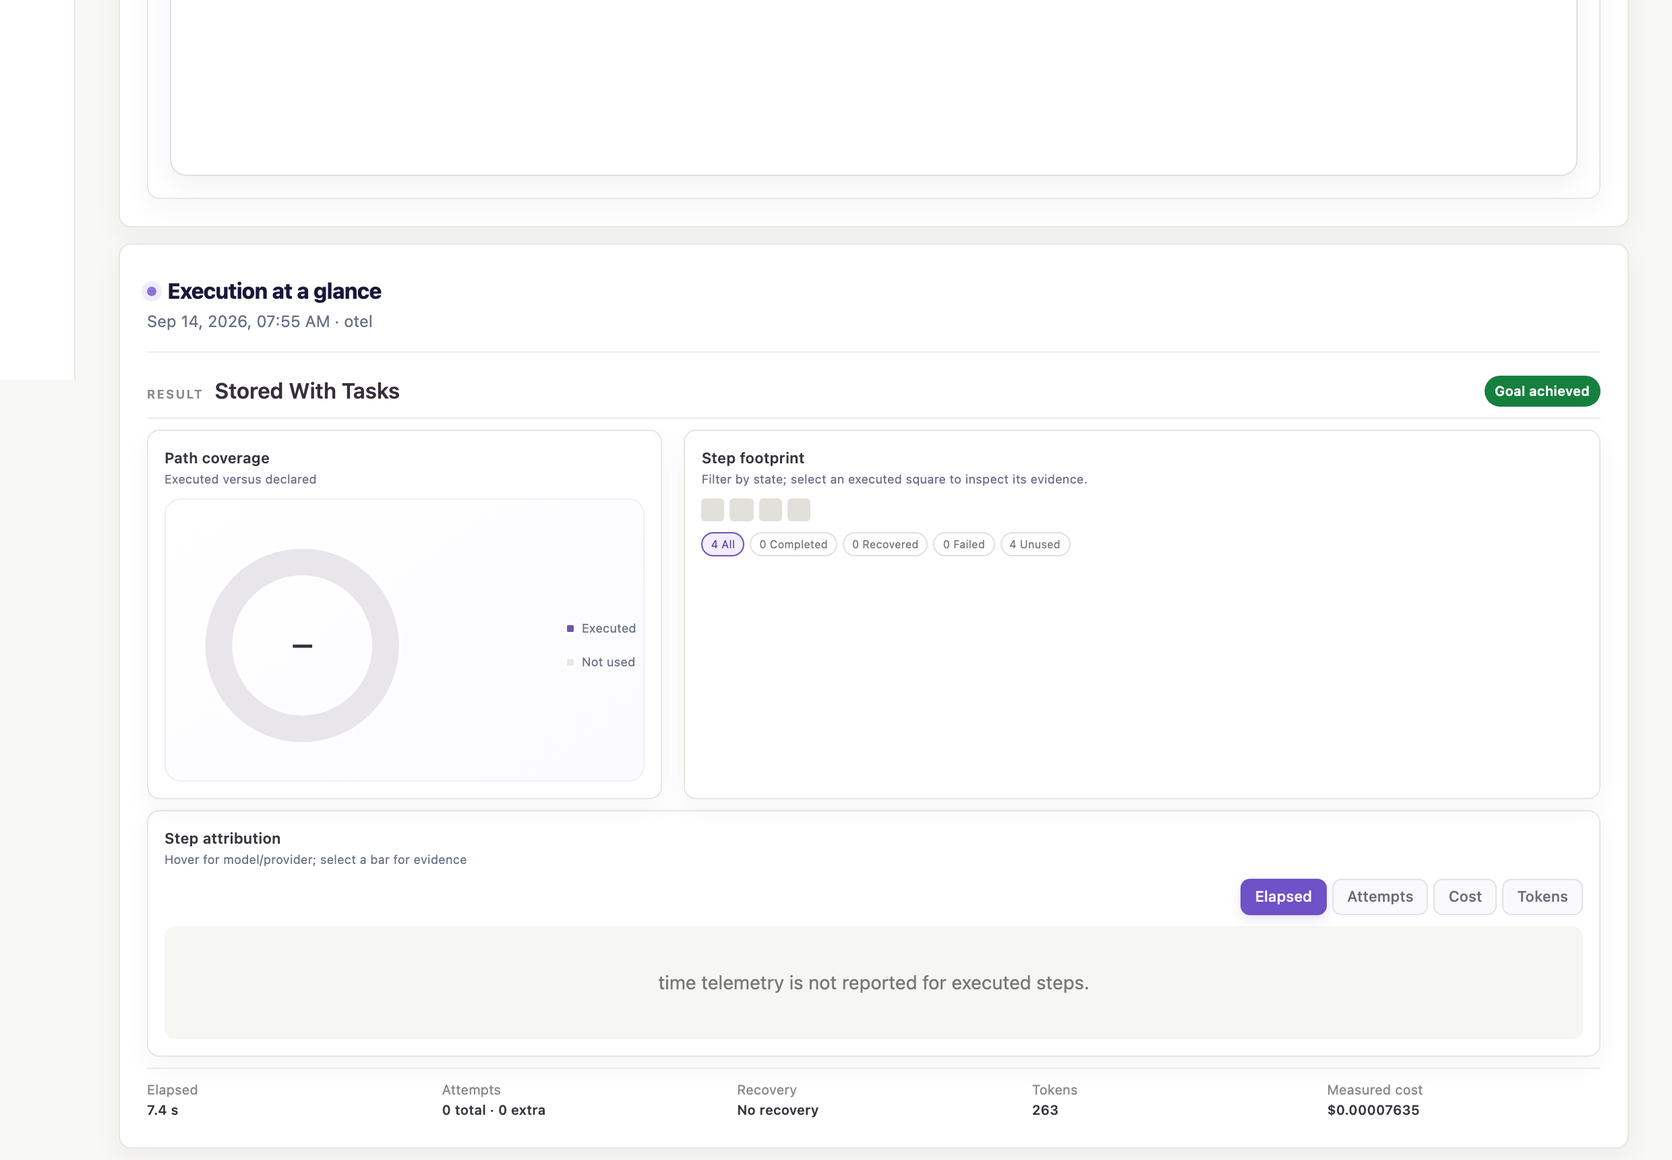The image size is (1672, 1160).
Task: Select the Elapsed metric tab
Action: tap(1283, 897)
